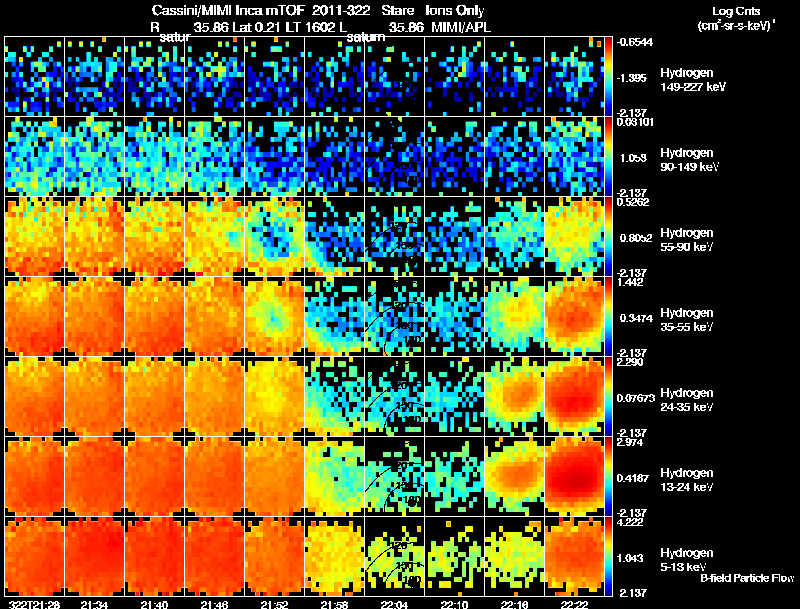Click the '4.222' color scale value
Viewport: 800px width, 609px height.
tap(630, 522)
